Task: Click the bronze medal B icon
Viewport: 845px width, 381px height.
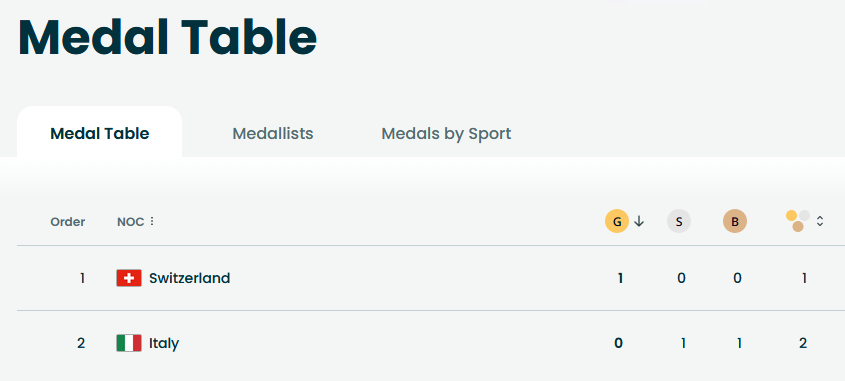Action: [735, 221]
